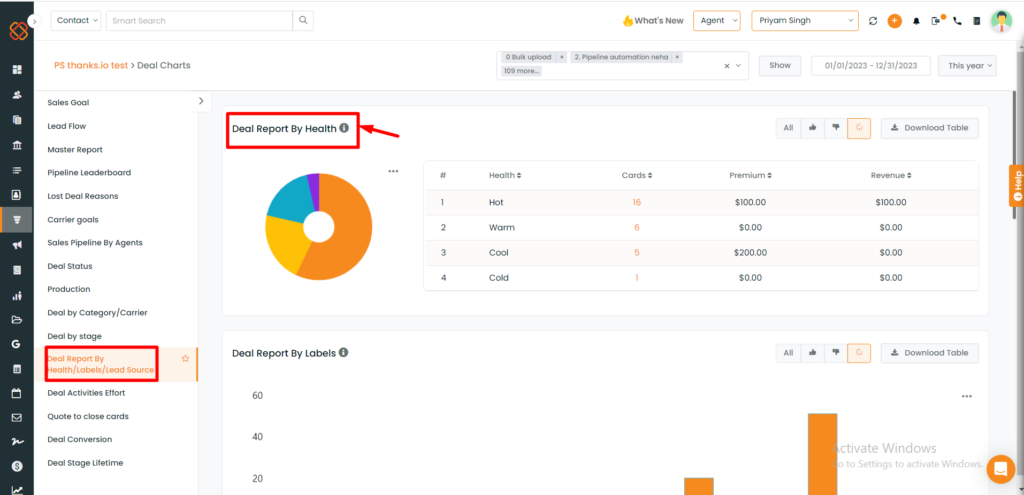
Task: Select All filter in Deal Report By Labels
Action: click(788, 353)
